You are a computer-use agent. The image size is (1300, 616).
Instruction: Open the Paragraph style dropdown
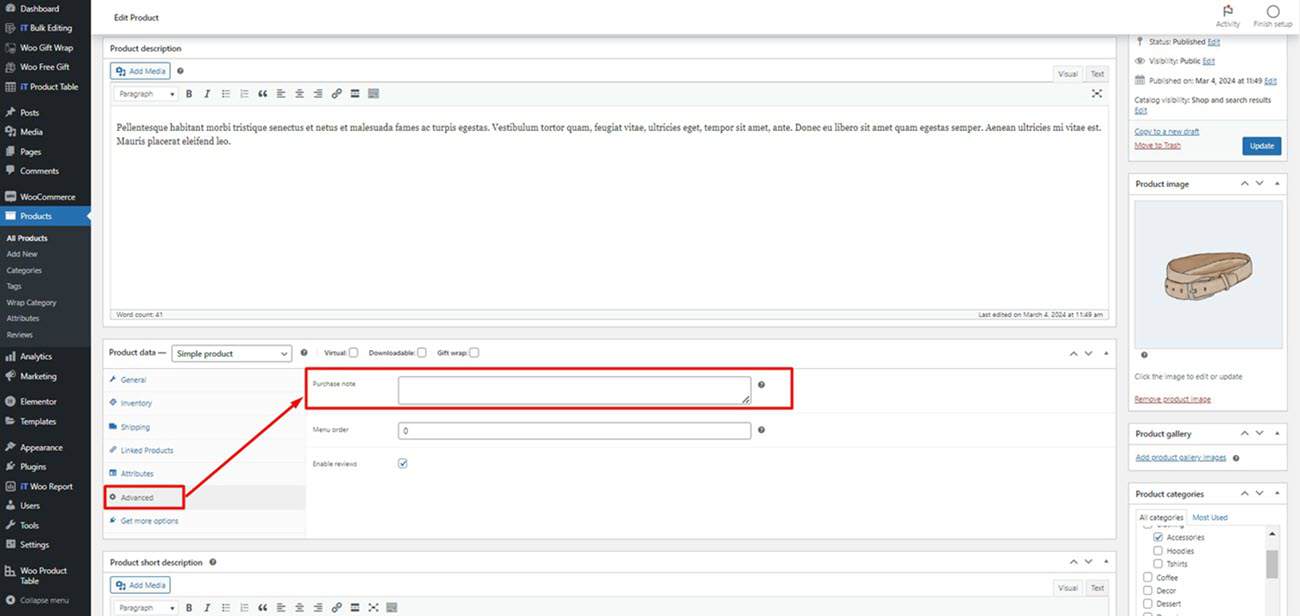click(x=145, y=93)
